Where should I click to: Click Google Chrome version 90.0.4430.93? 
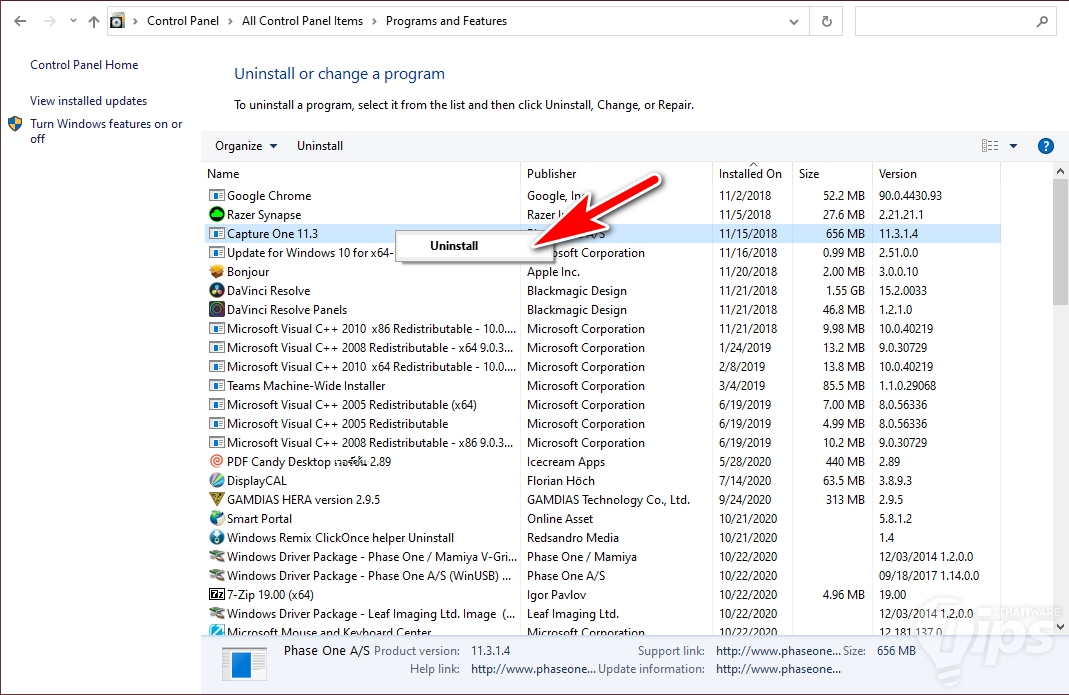[910, 196]
